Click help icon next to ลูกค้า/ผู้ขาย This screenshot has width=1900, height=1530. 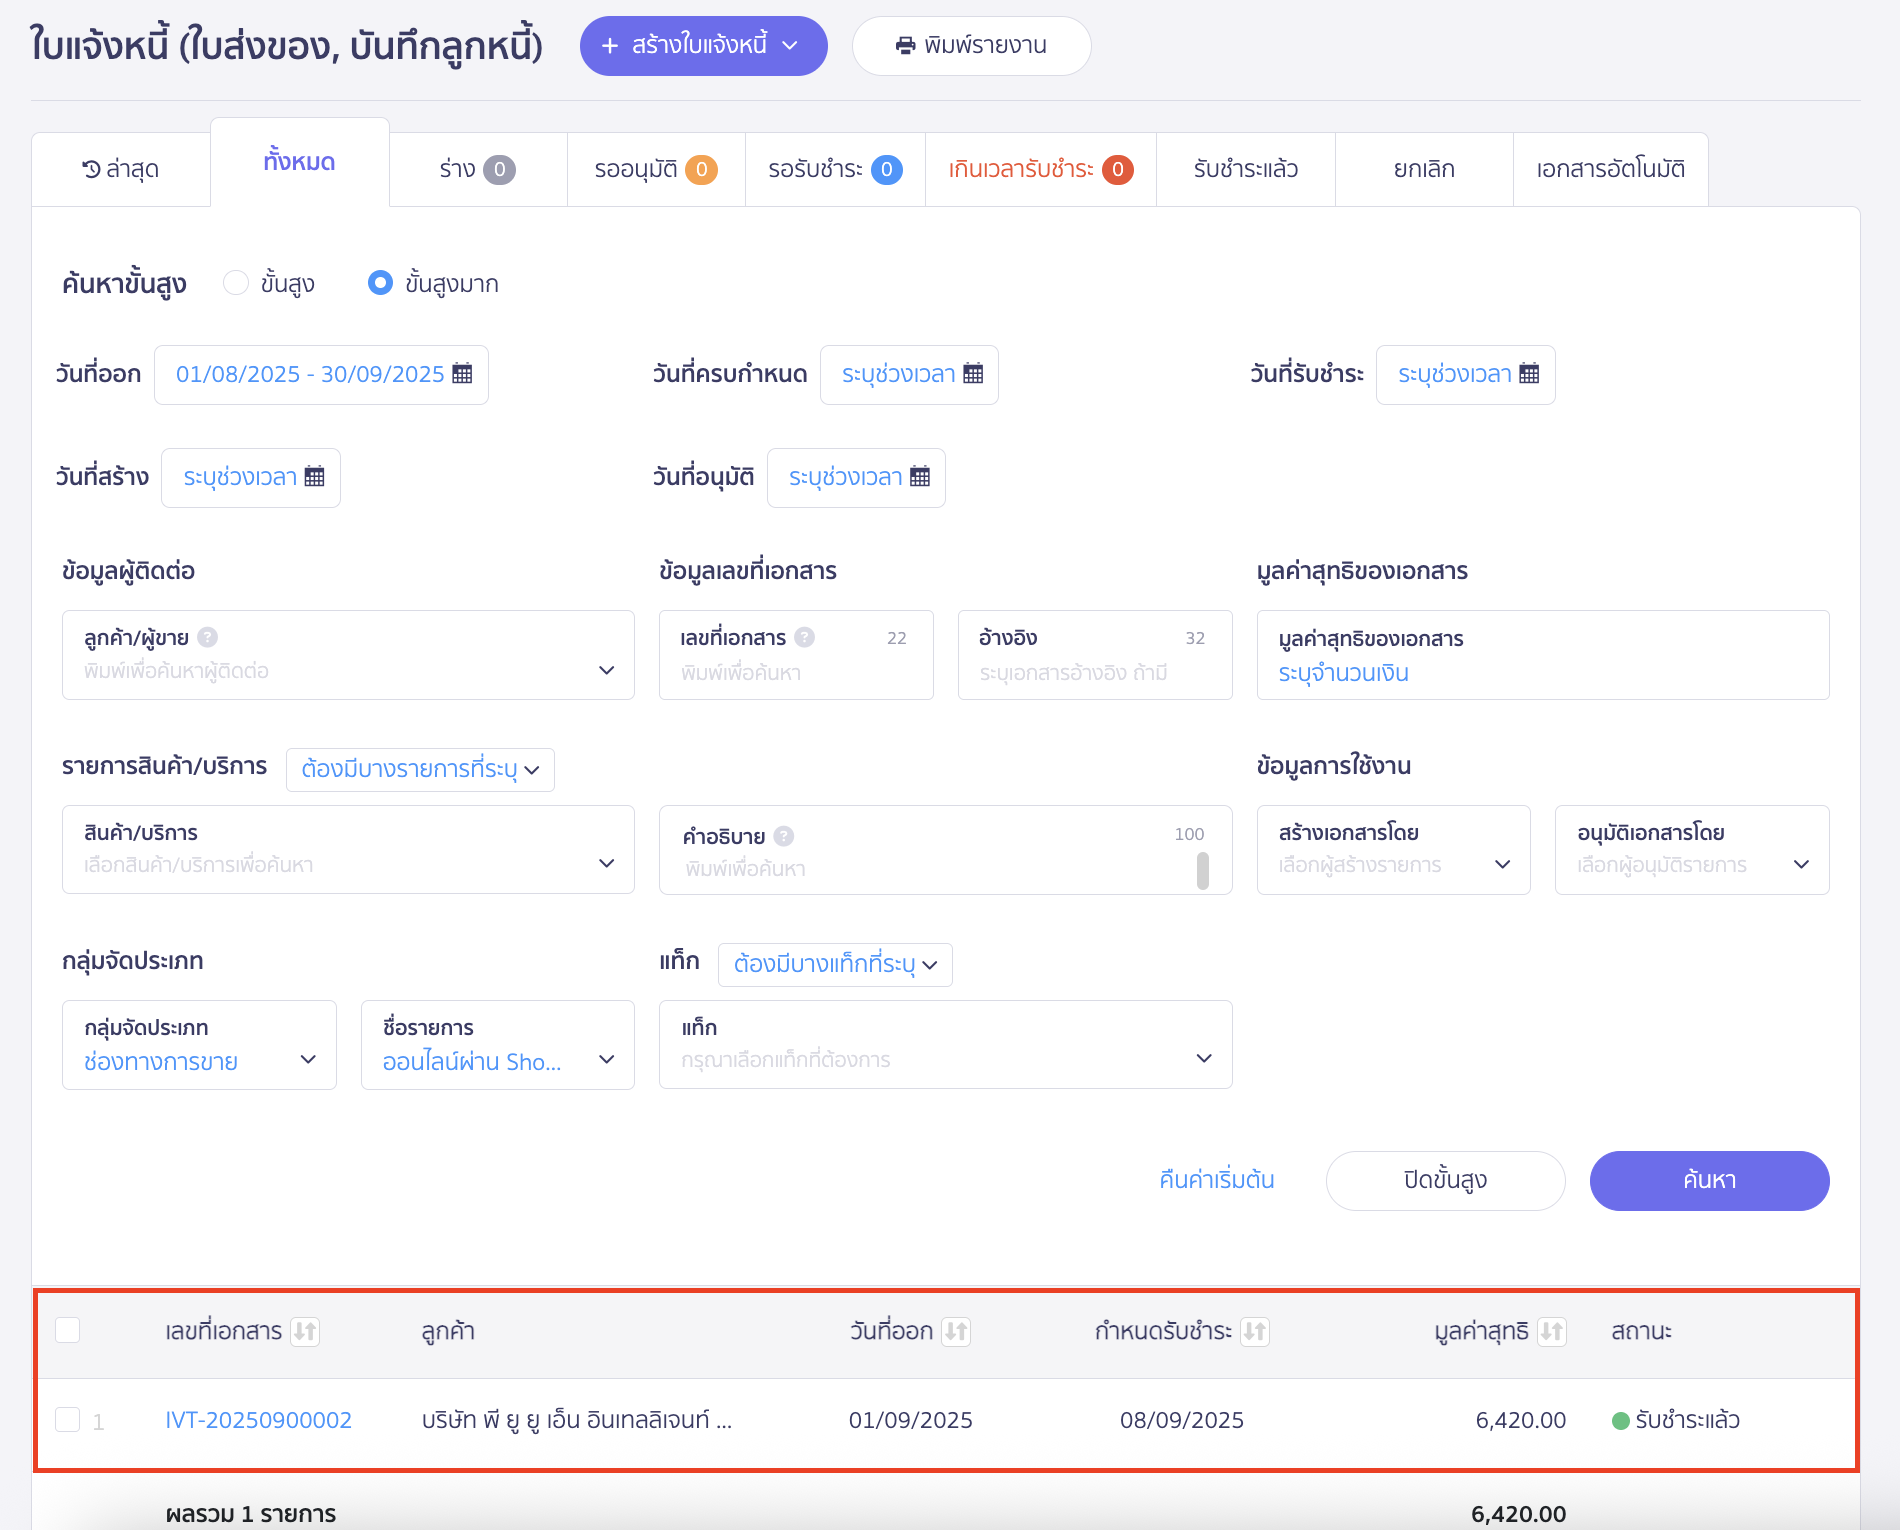coord(207,637)
